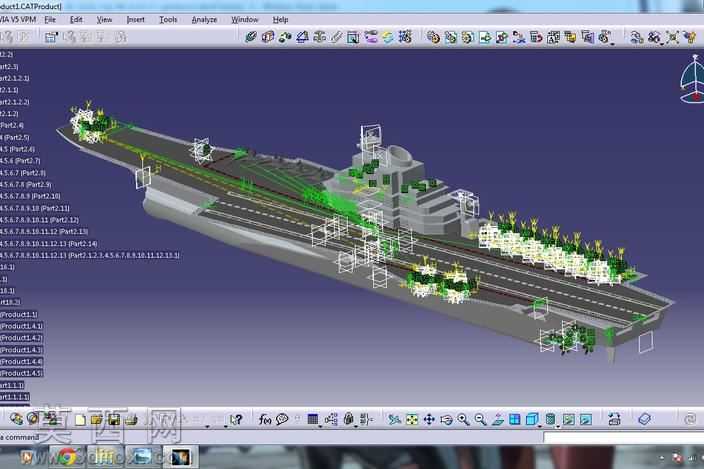Insert a new Component
Screen dimensions: 704x469
(x=433, y=37)
